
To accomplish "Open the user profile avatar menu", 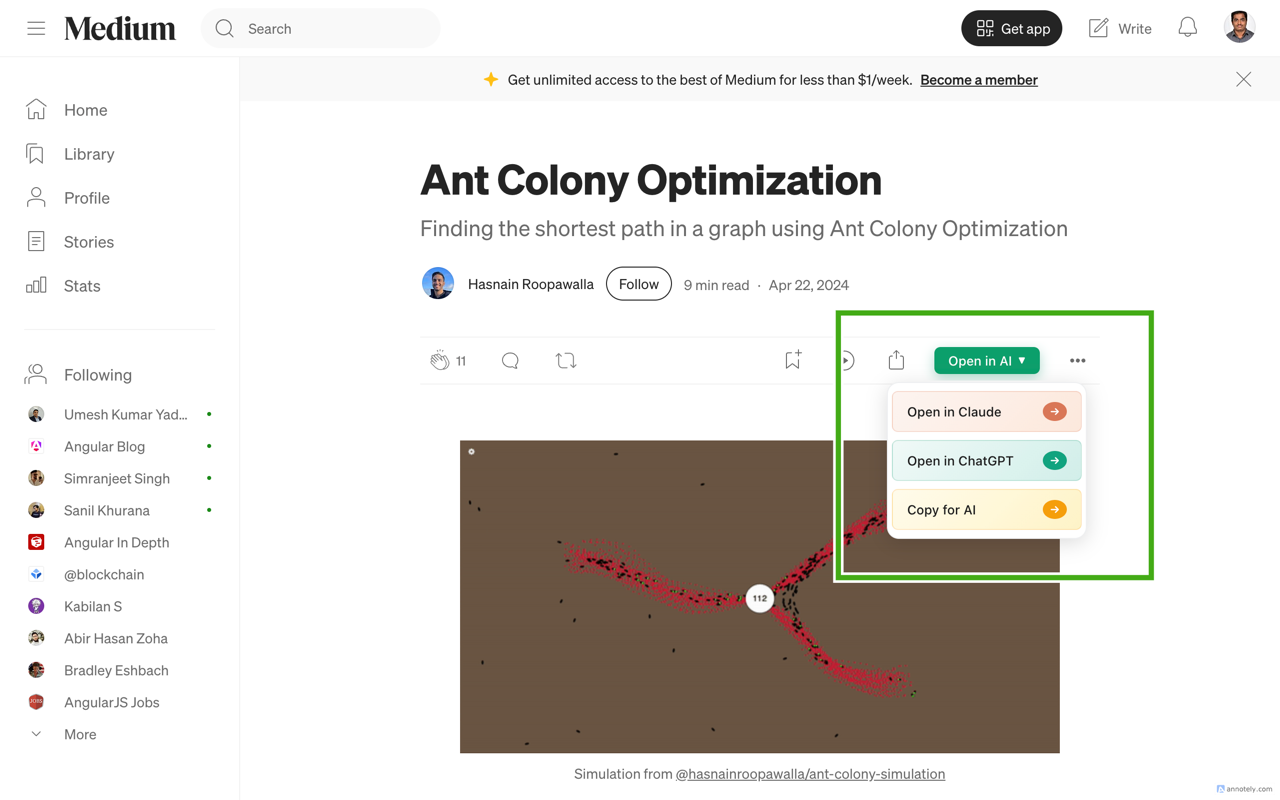I will (1240, 28).
